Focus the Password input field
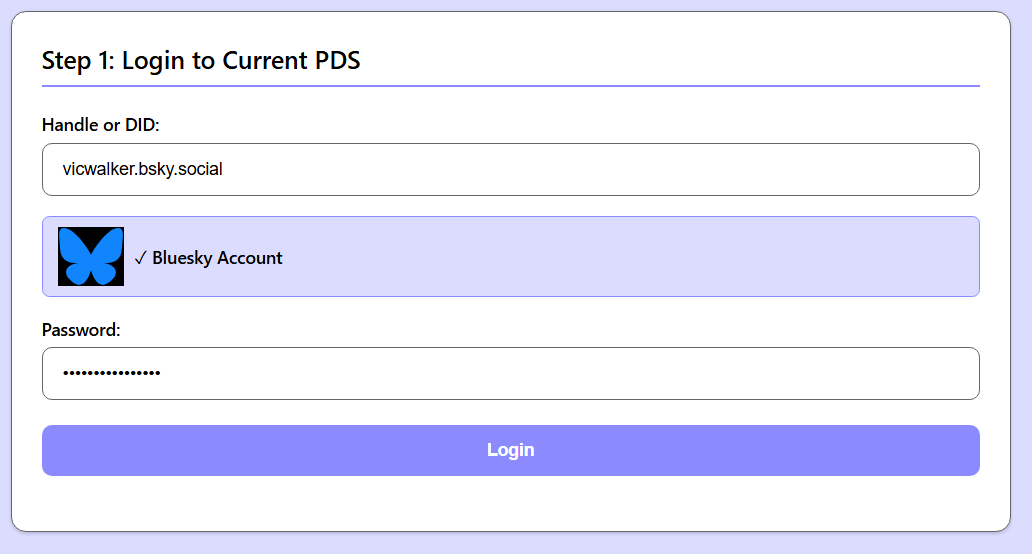The height and width of the screenshot is (554, 1032). (x=510, y=373)
